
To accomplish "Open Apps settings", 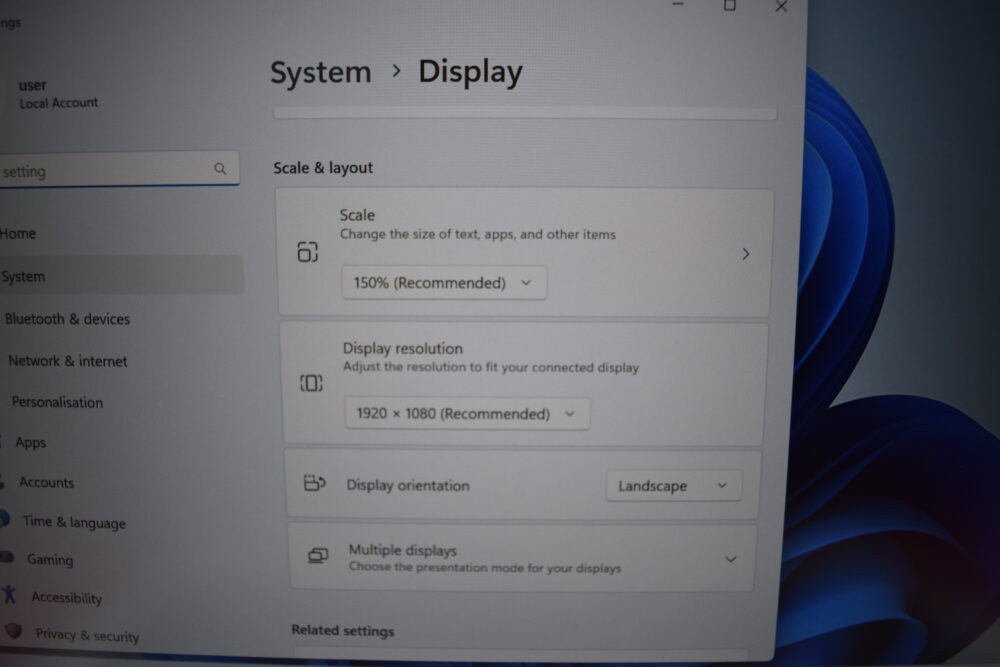I will click(31, 443).
